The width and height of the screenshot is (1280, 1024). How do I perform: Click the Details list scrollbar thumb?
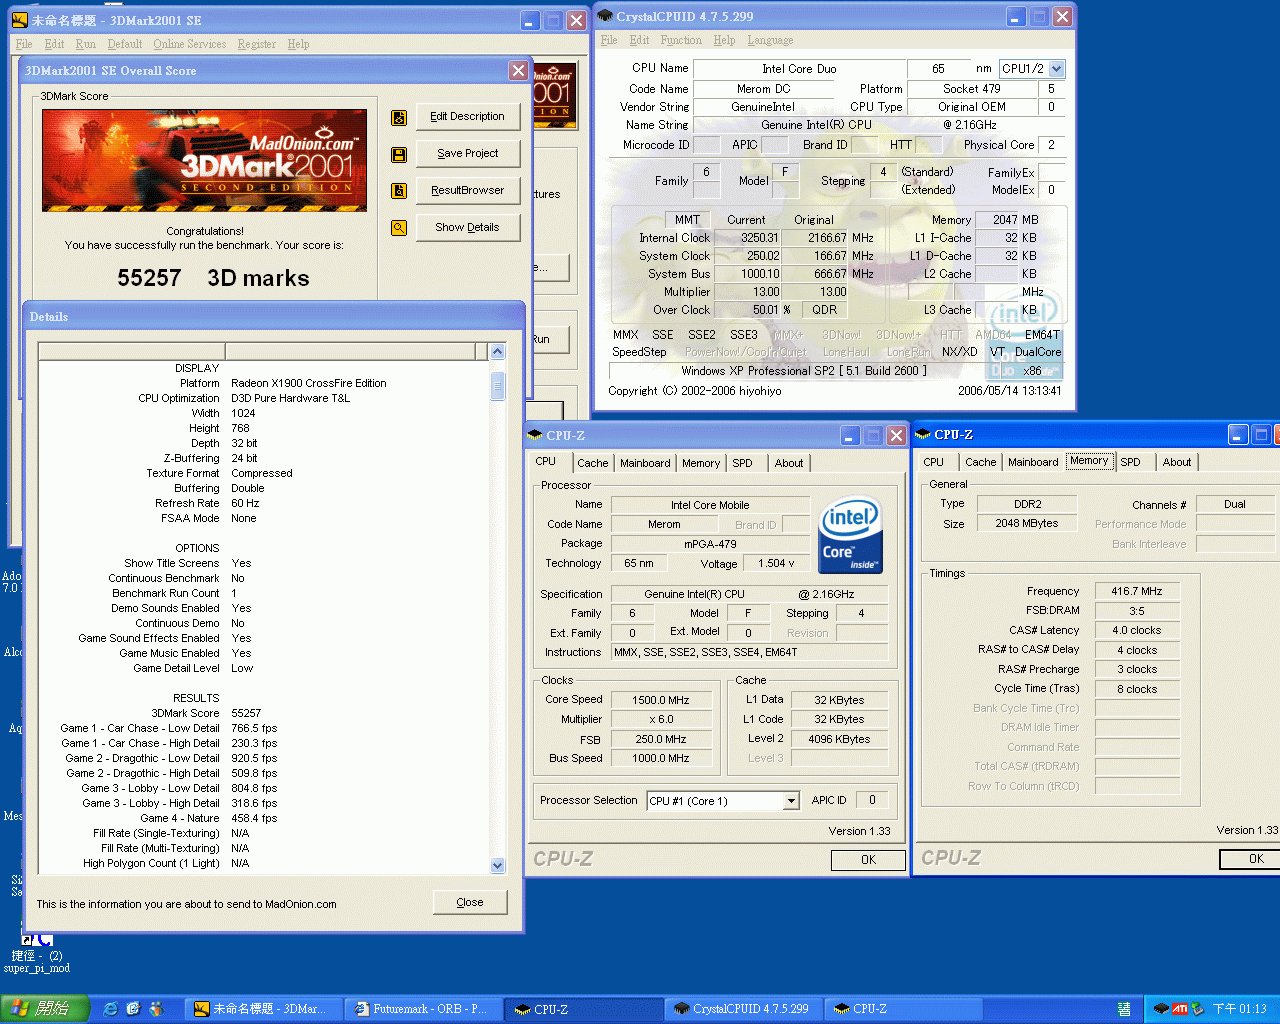[x=498, y=384]
